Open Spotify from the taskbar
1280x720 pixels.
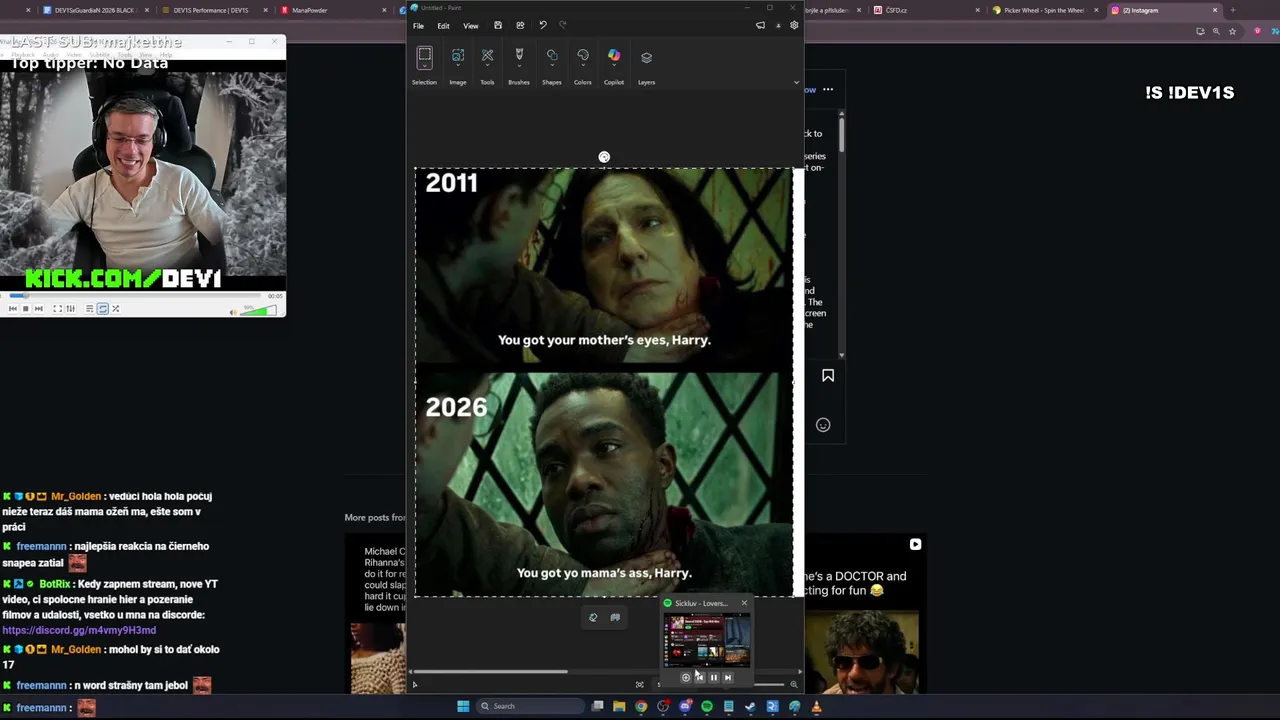tap(707, 706)
